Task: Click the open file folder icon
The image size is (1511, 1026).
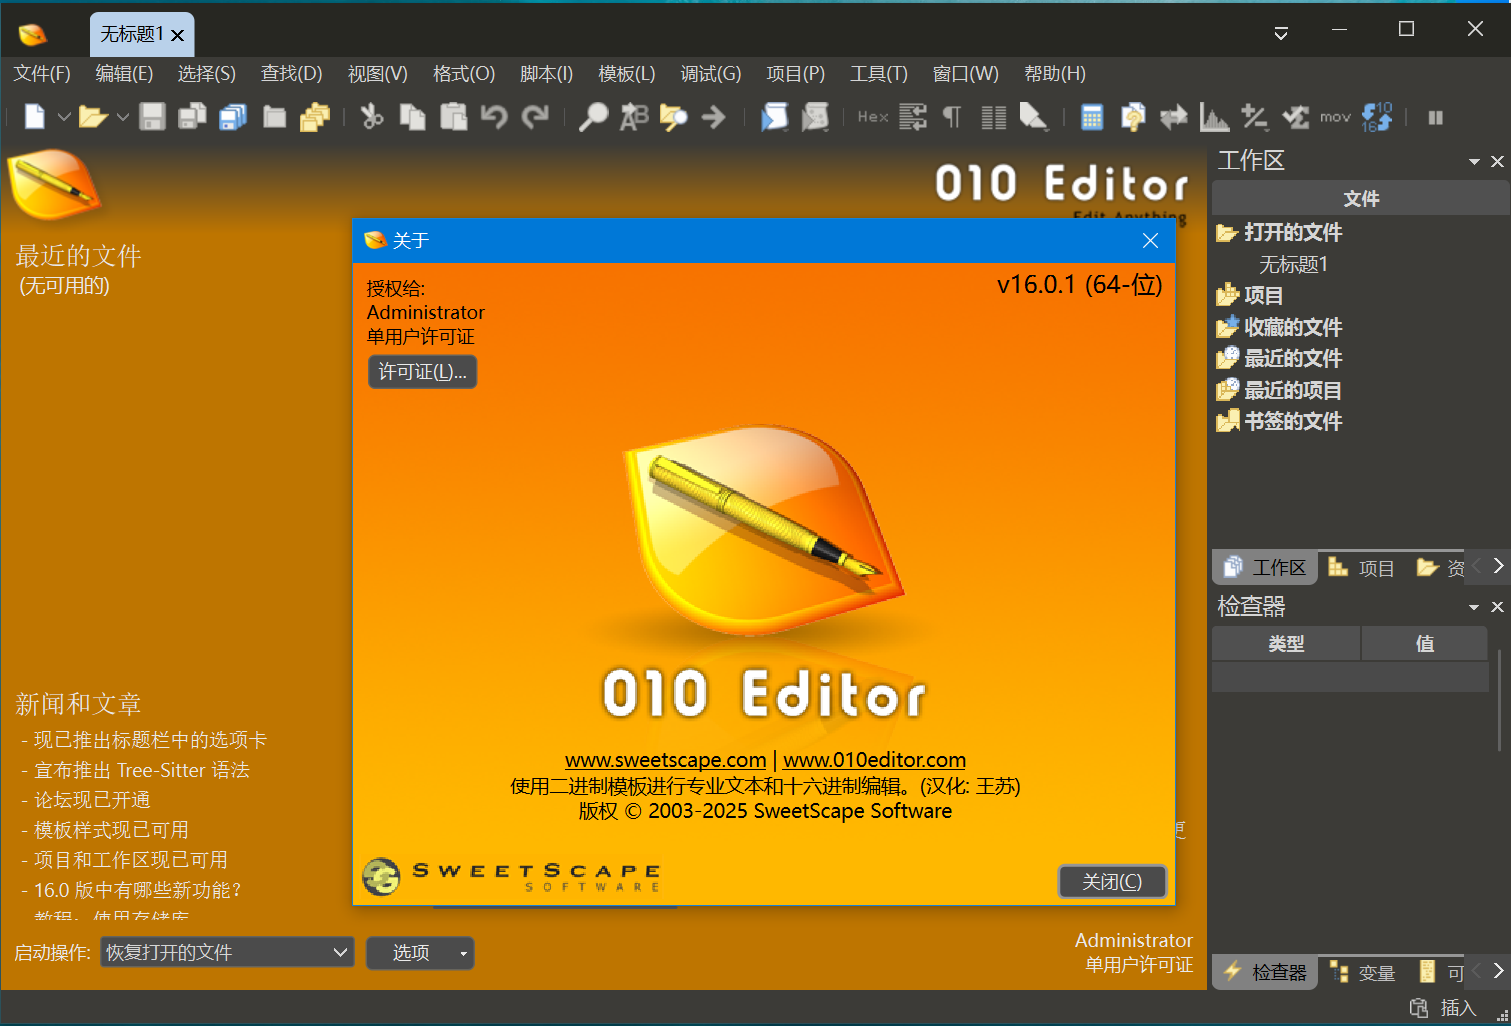Action: pyautogui.click(x=93, y=117)
